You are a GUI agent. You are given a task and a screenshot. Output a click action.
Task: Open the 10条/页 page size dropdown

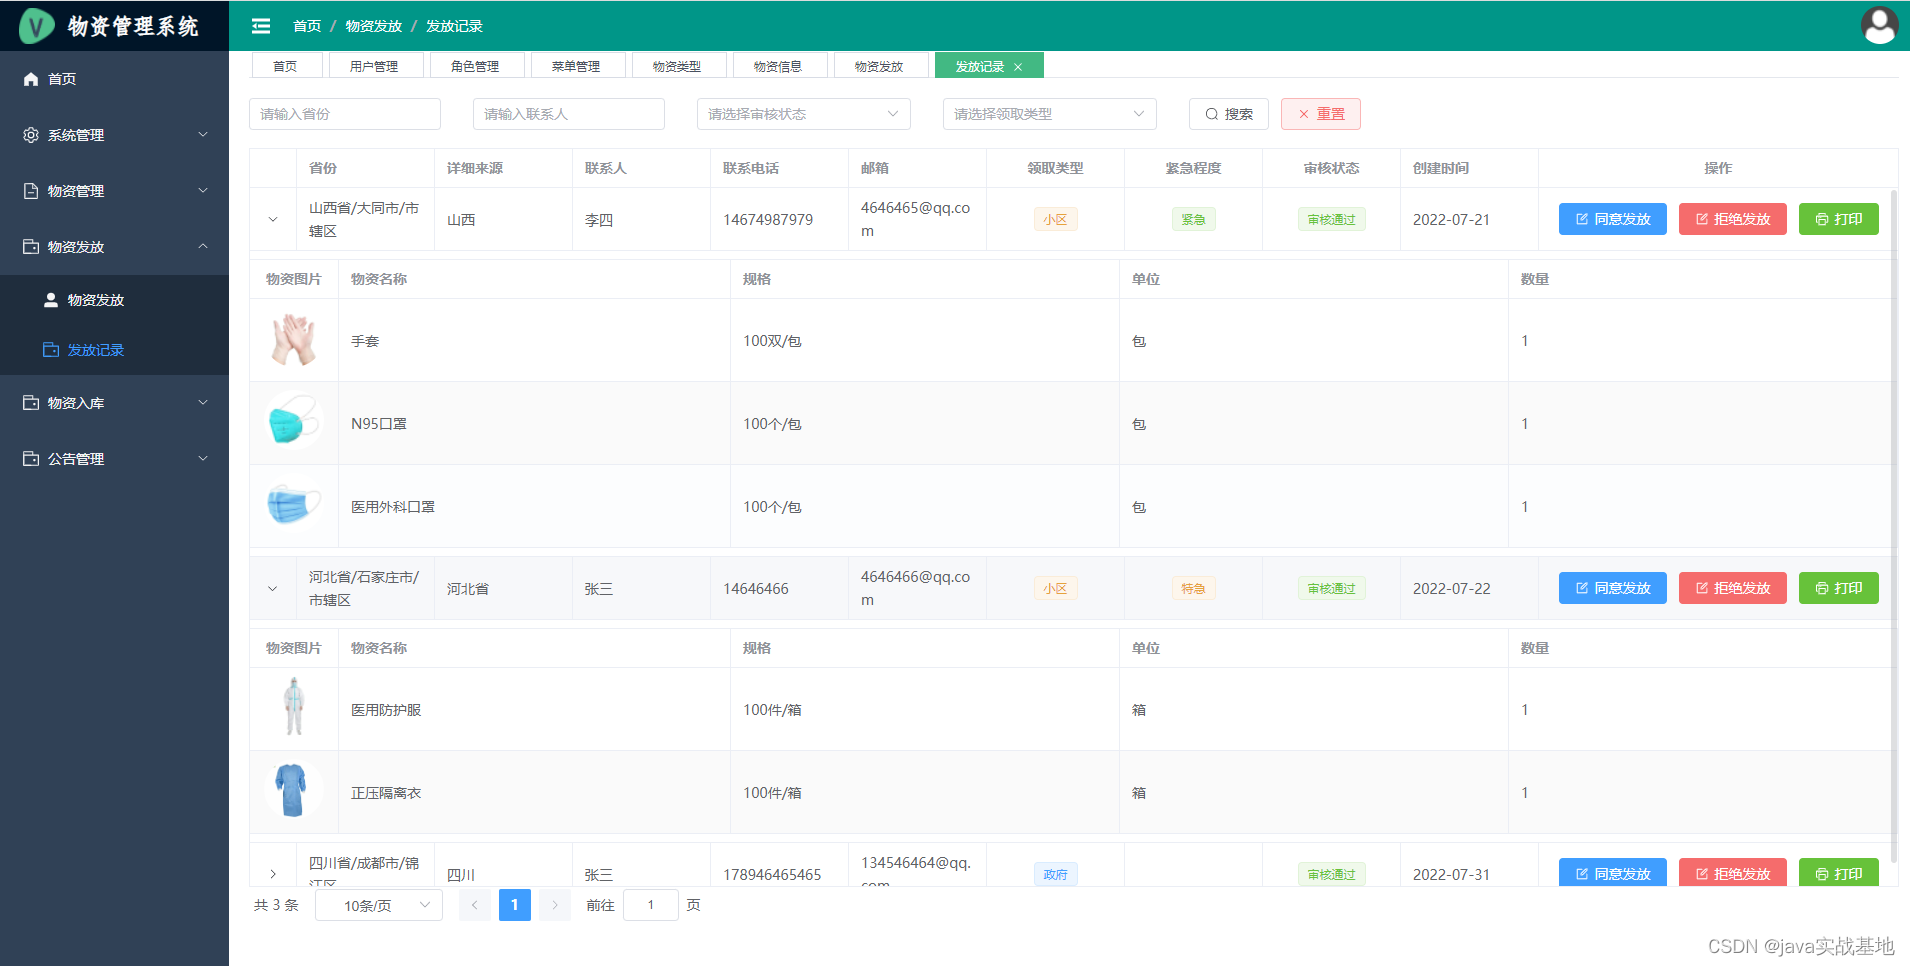coord(379,905)
